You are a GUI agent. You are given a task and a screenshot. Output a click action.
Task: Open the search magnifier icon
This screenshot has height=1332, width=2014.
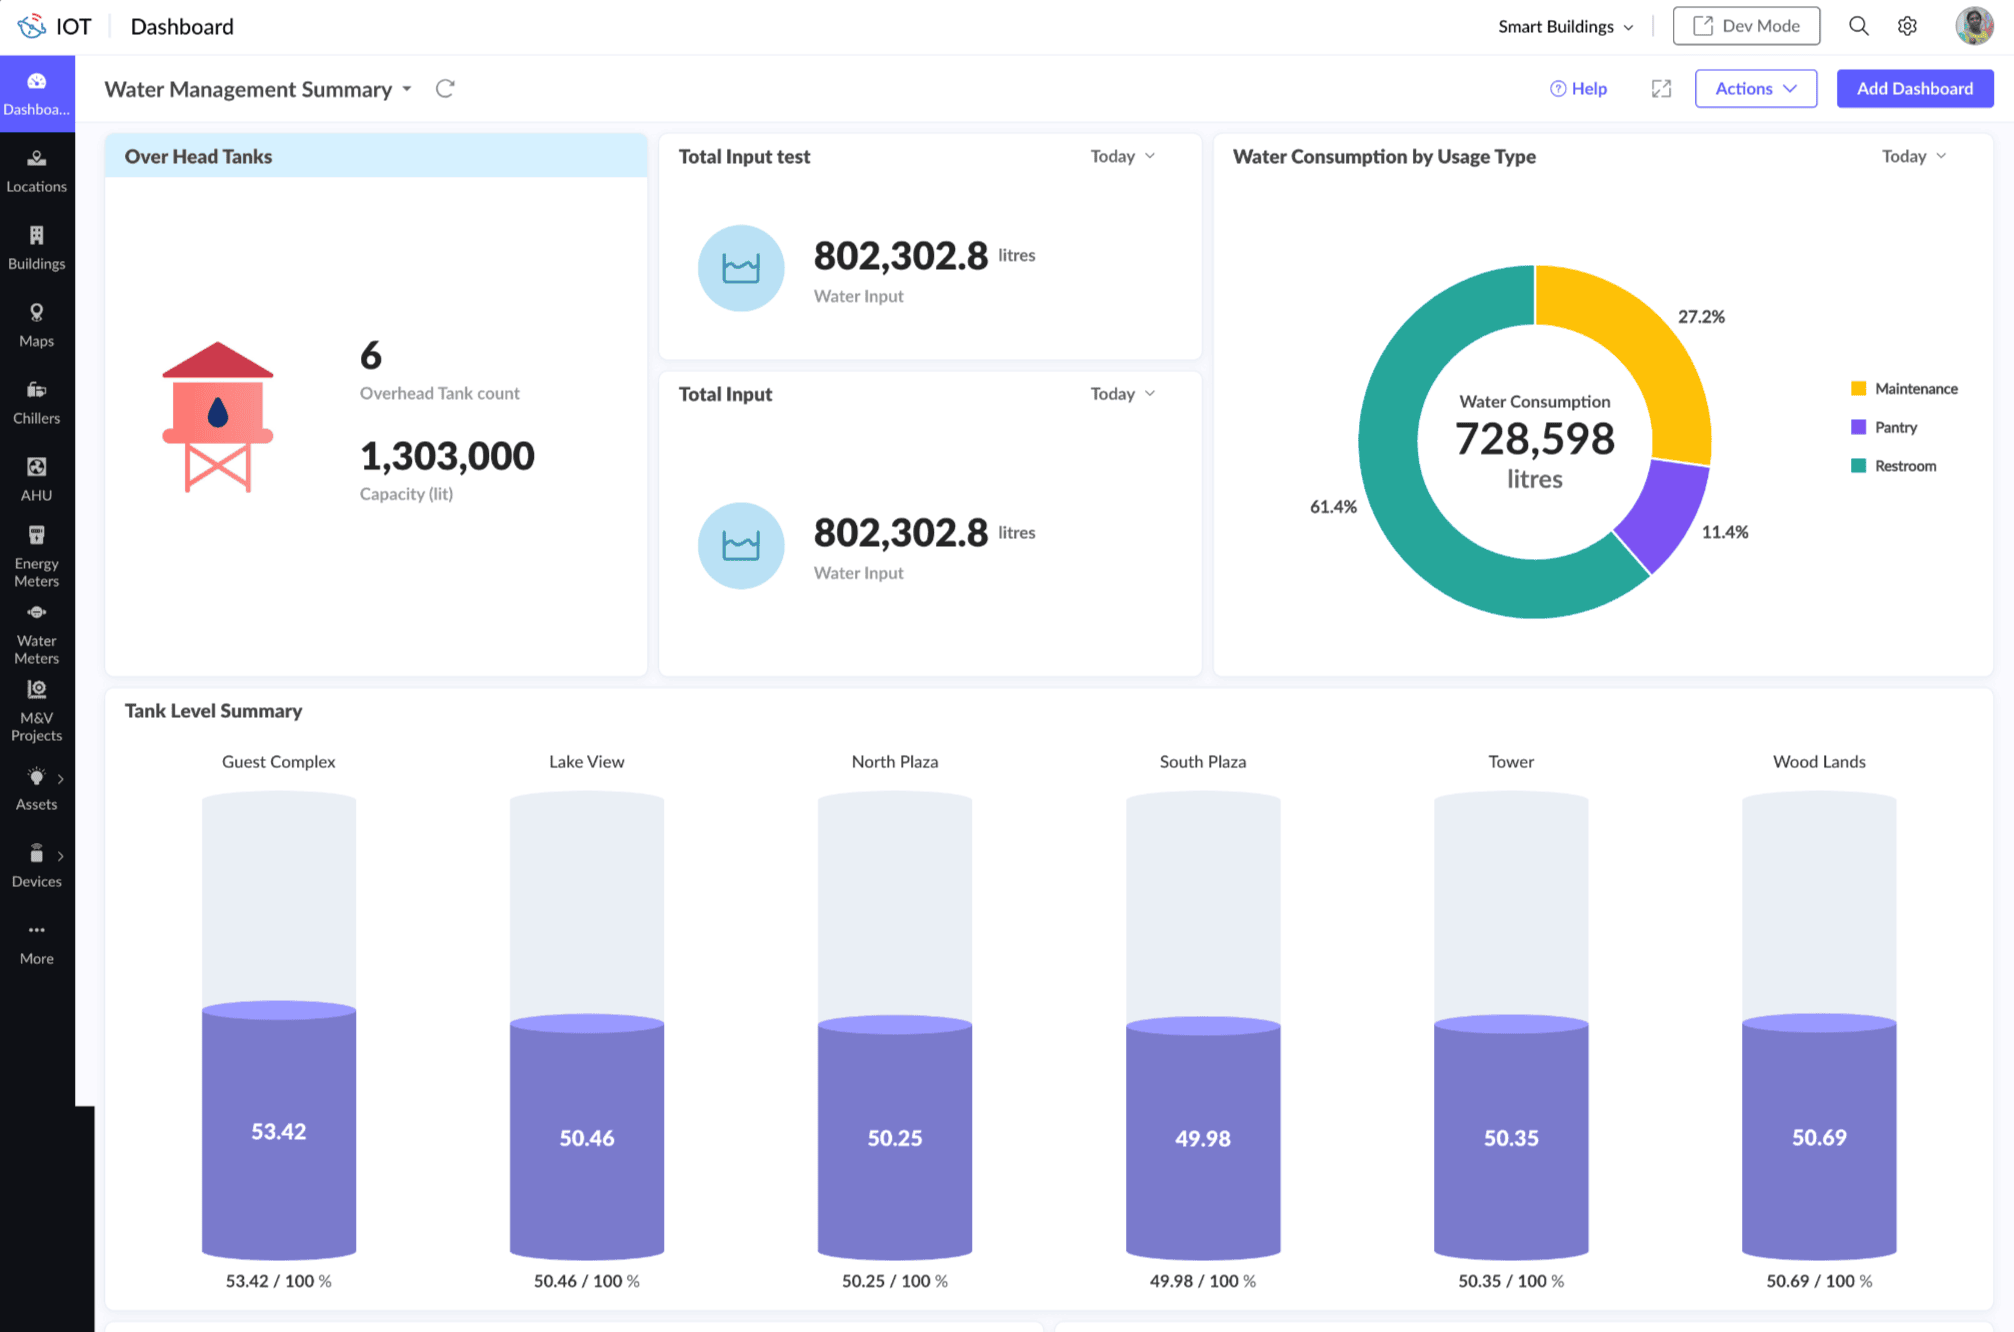(x=1858, y=26)
